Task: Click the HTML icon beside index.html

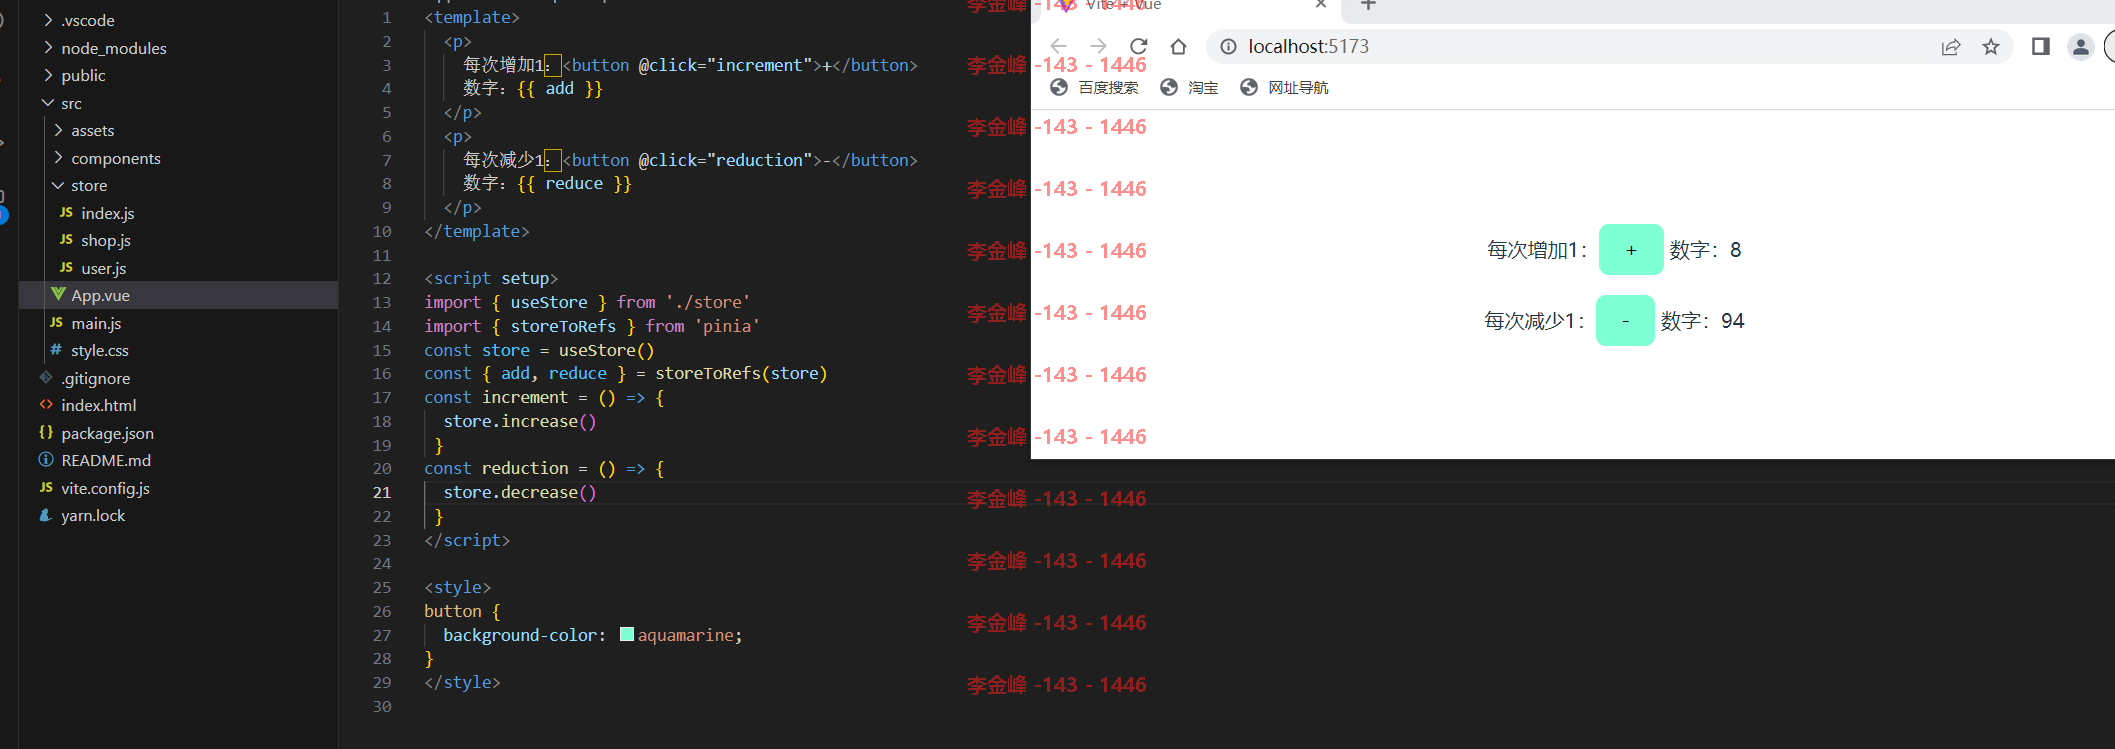Action: tap(46, 404)
